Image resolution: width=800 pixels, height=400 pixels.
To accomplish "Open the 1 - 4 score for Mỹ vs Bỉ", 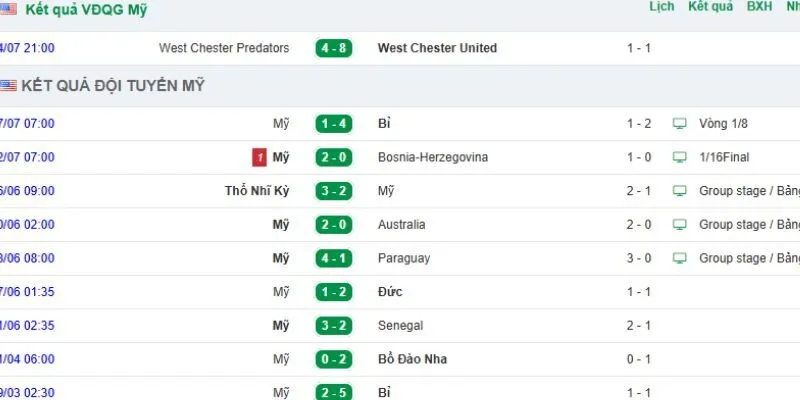I will pyautogui.click(x=334, y=123).
